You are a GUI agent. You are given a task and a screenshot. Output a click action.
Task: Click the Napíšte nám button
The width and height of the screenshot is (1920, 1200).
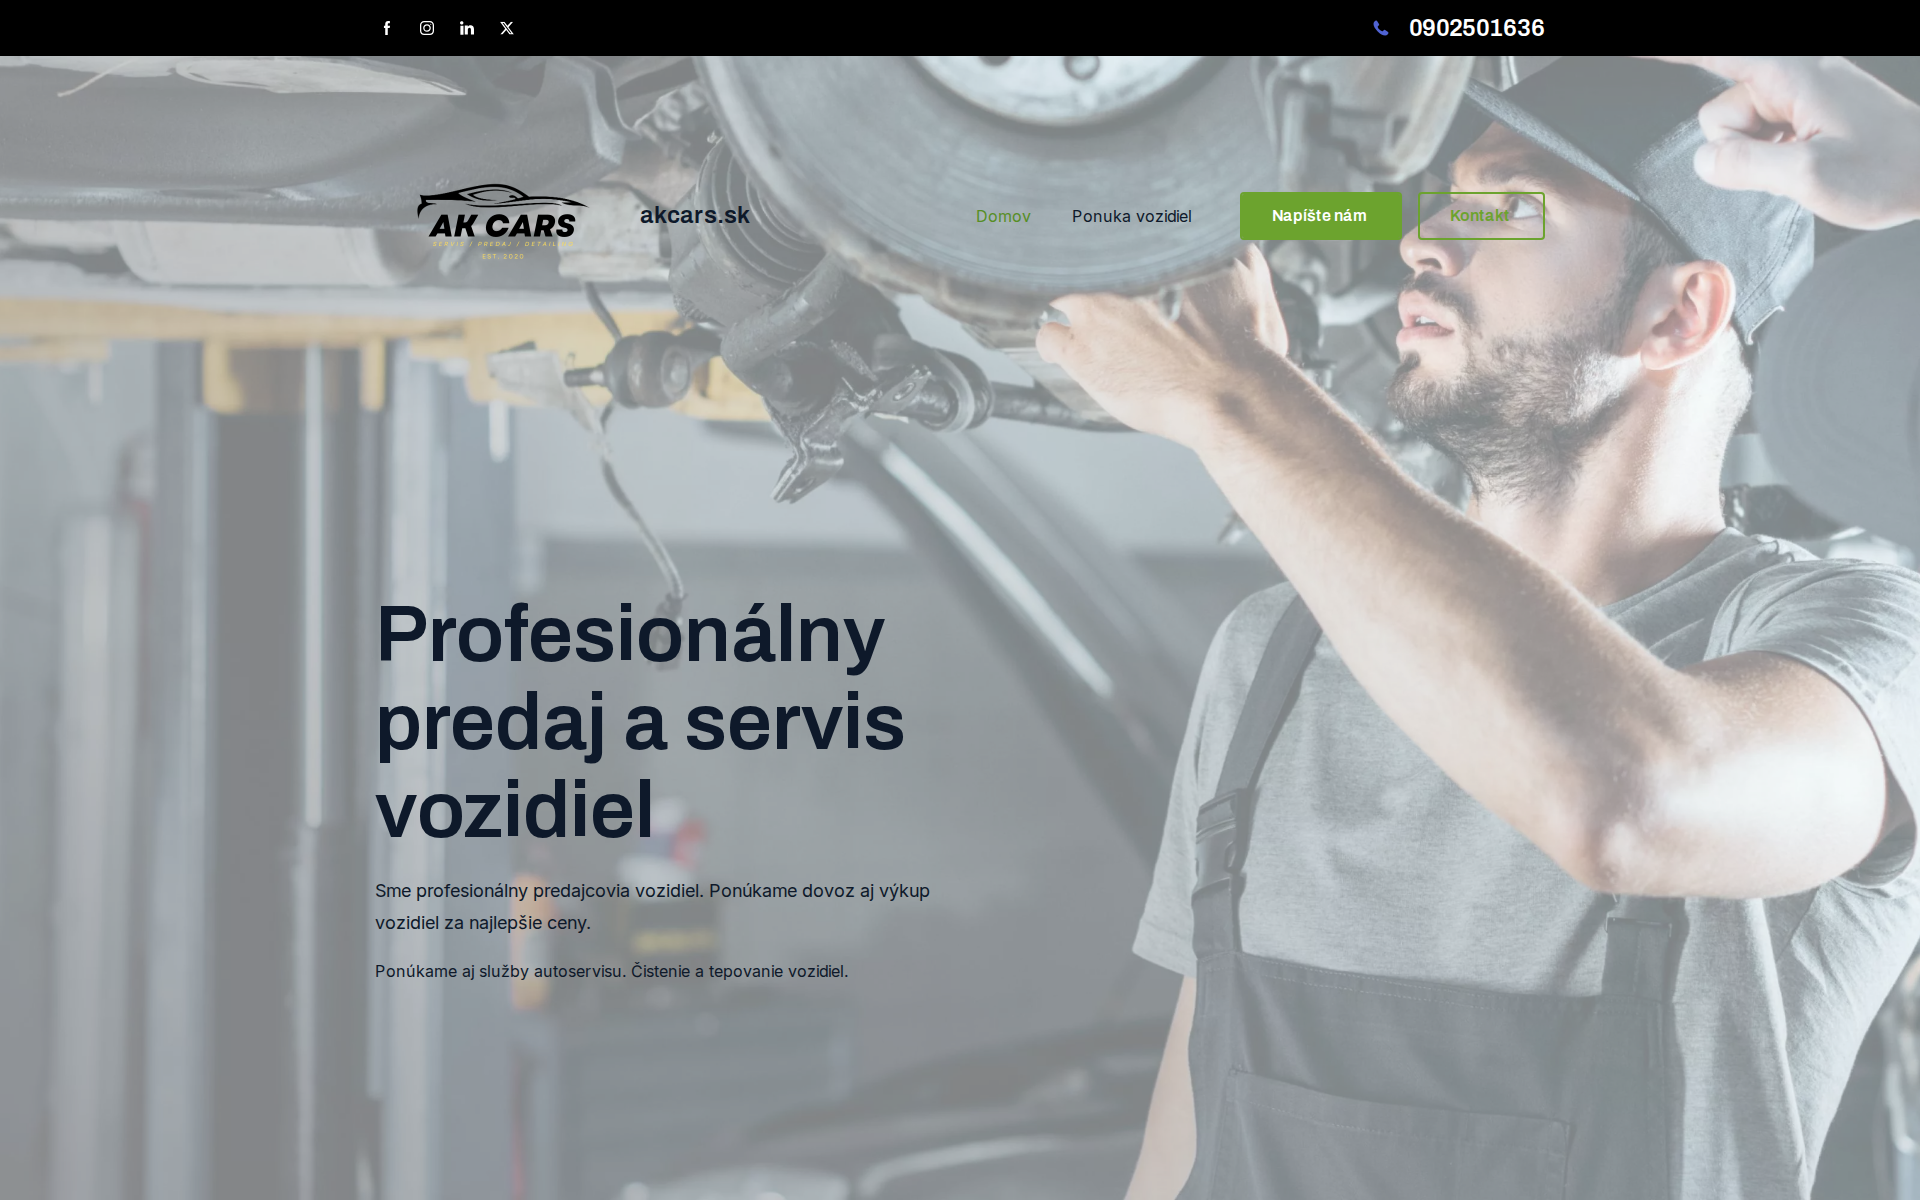[x=1320, y=215]
